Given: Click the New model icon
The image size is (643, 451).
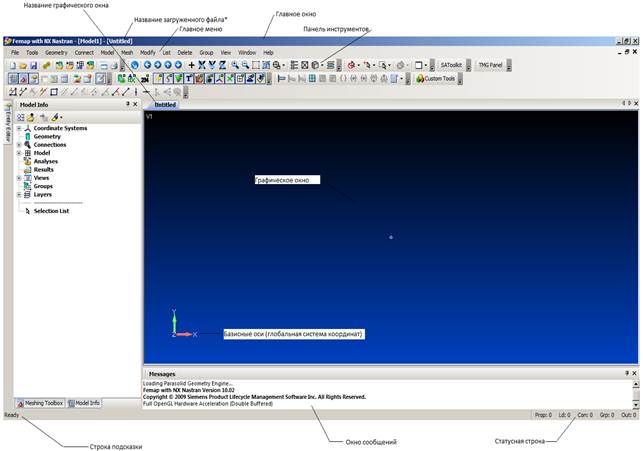Looking at the screenshot, I should pos(13,65).
